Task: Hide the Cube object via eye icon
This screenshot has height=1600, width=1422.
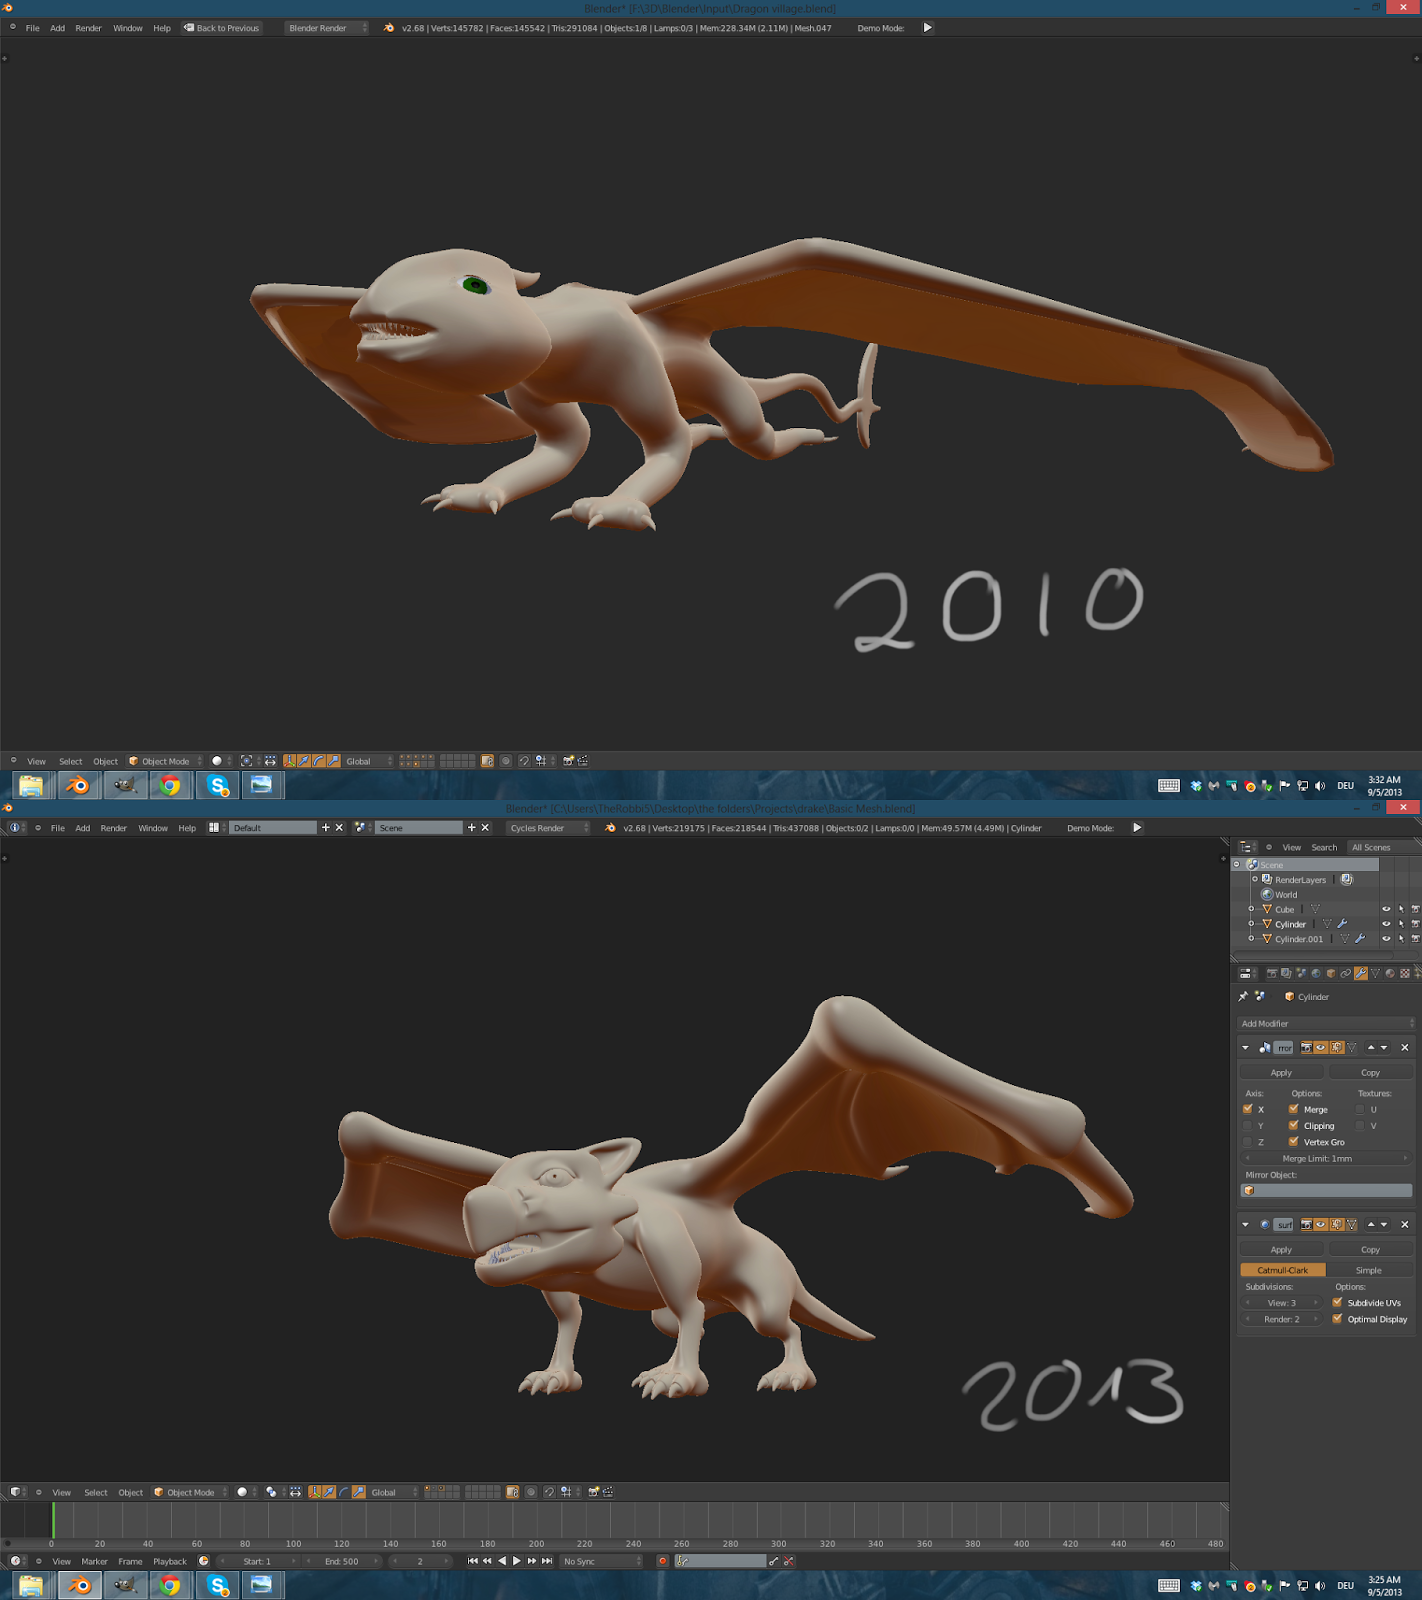Action: tap(1386, 910)
